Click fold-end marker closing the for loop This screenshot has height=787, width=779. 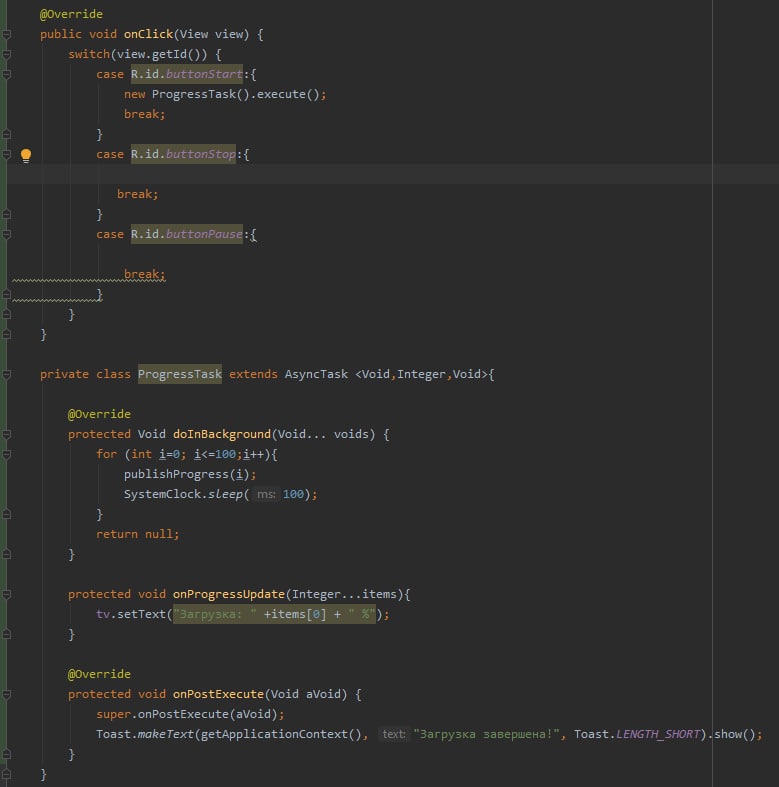click(7, 514)
